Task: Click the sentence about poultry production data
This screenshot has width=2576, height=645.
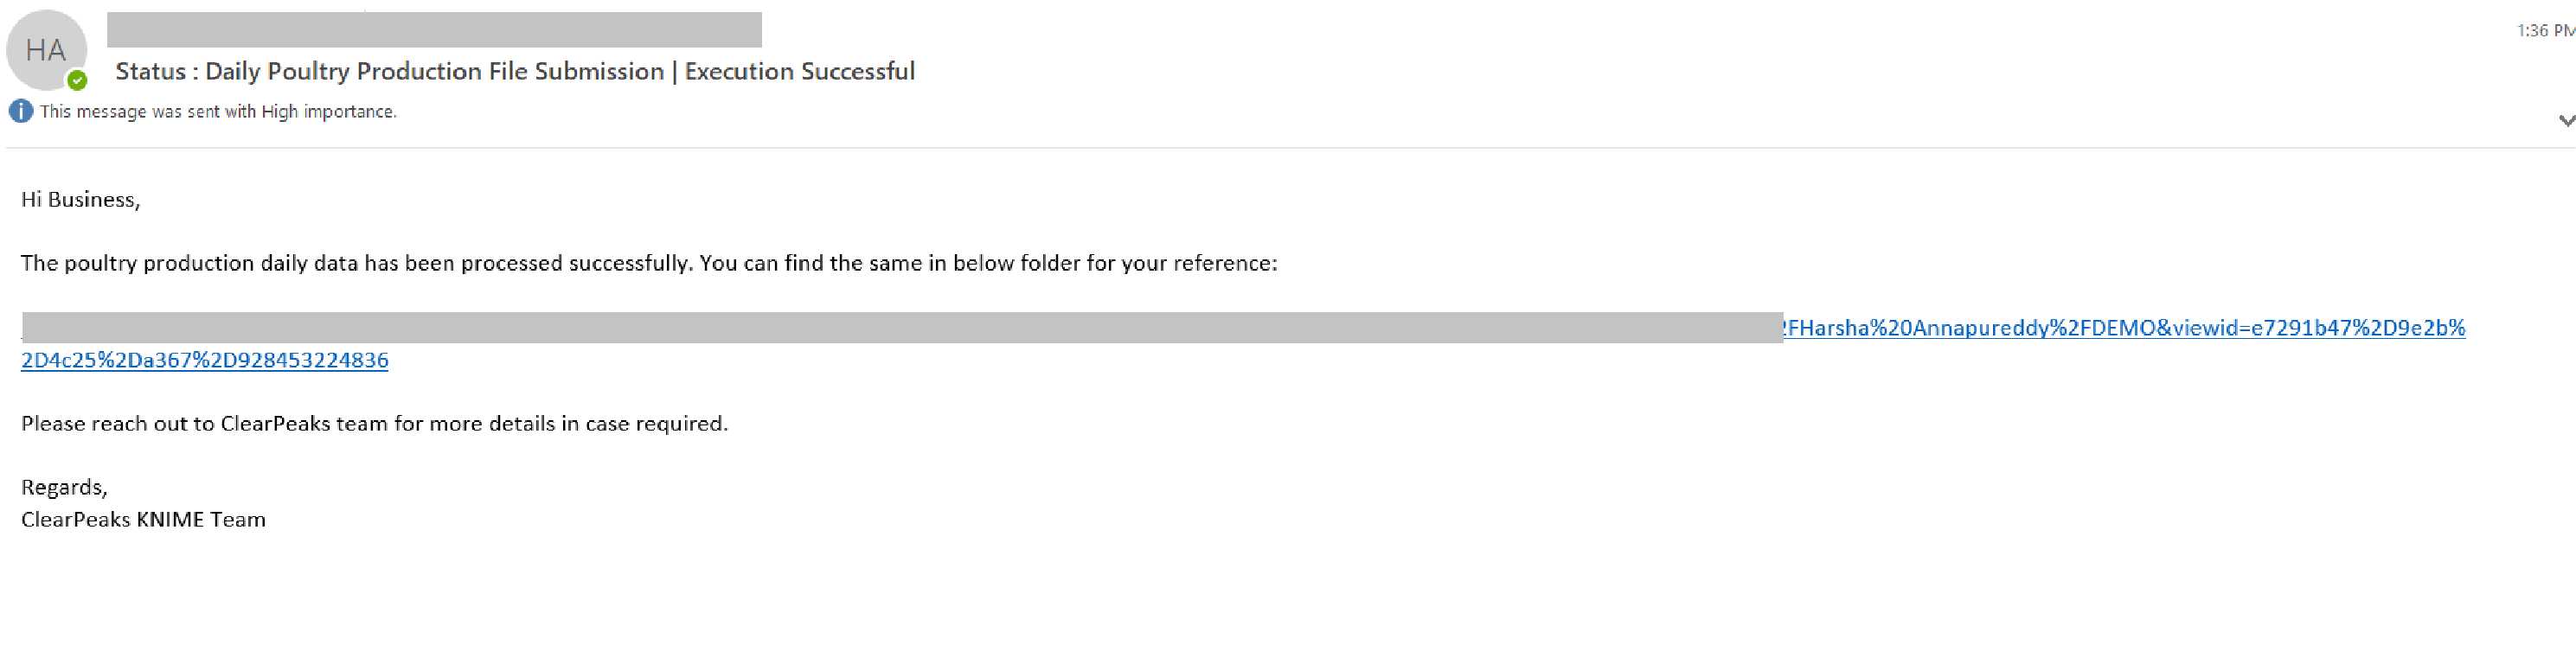Action: (649, 263)
